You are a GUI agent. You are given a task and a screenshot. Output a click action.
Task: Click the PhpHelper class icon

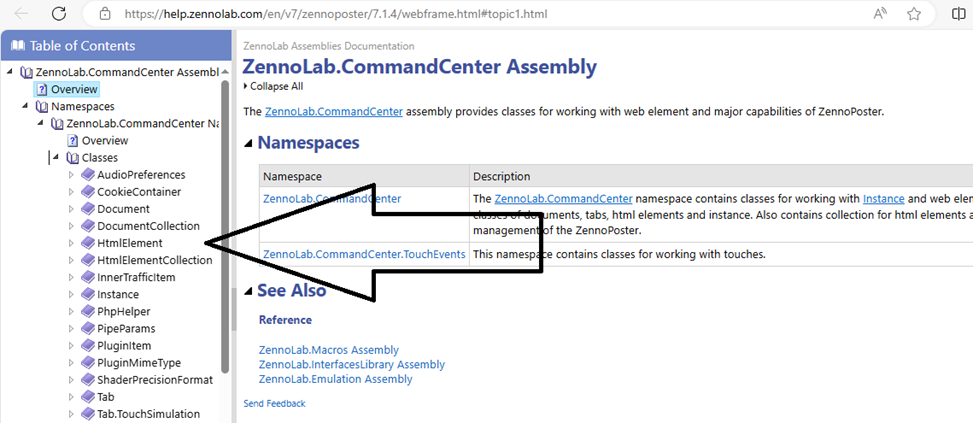coord(88,311)
